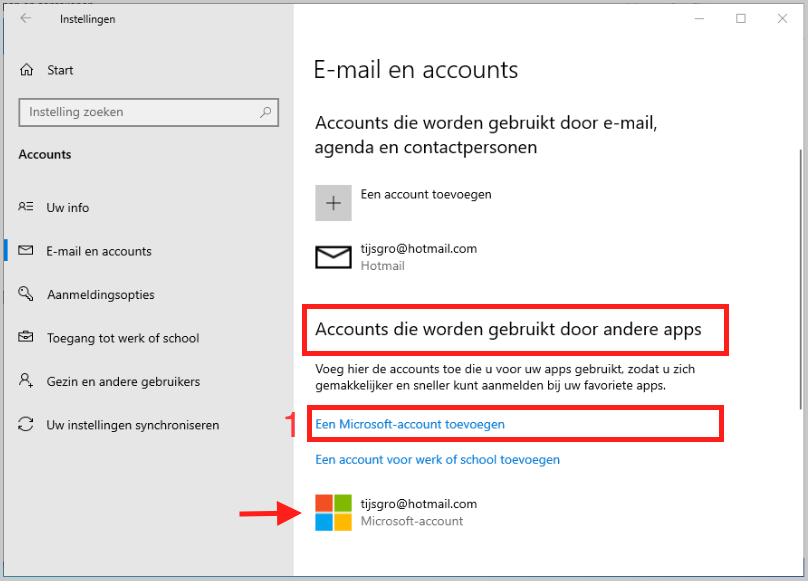Focus the Instelling zoeken search field
808x581 pixels.
[140, 112]
